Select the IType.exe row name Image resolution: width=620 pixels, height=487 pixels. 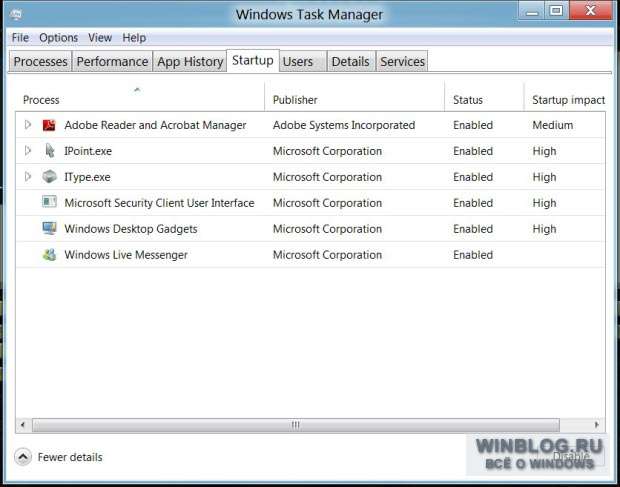click(x=87, y=177)
